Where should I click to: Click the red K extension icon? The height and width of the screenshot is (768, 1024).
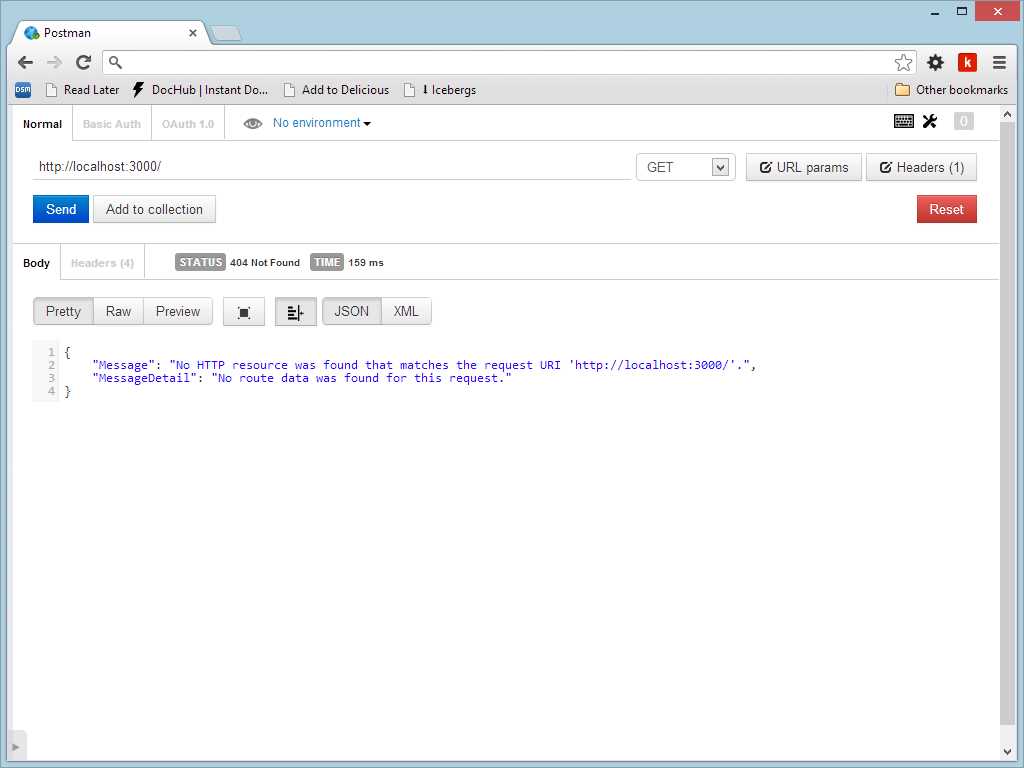tap(967, 63)
